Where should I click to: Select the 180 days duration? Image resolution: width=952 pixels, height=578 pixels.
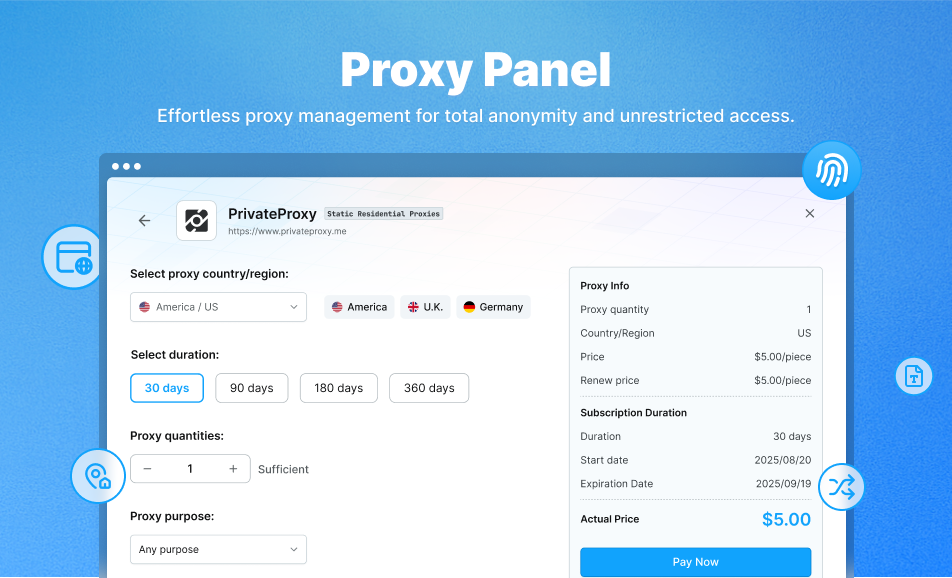pos(338,388)
